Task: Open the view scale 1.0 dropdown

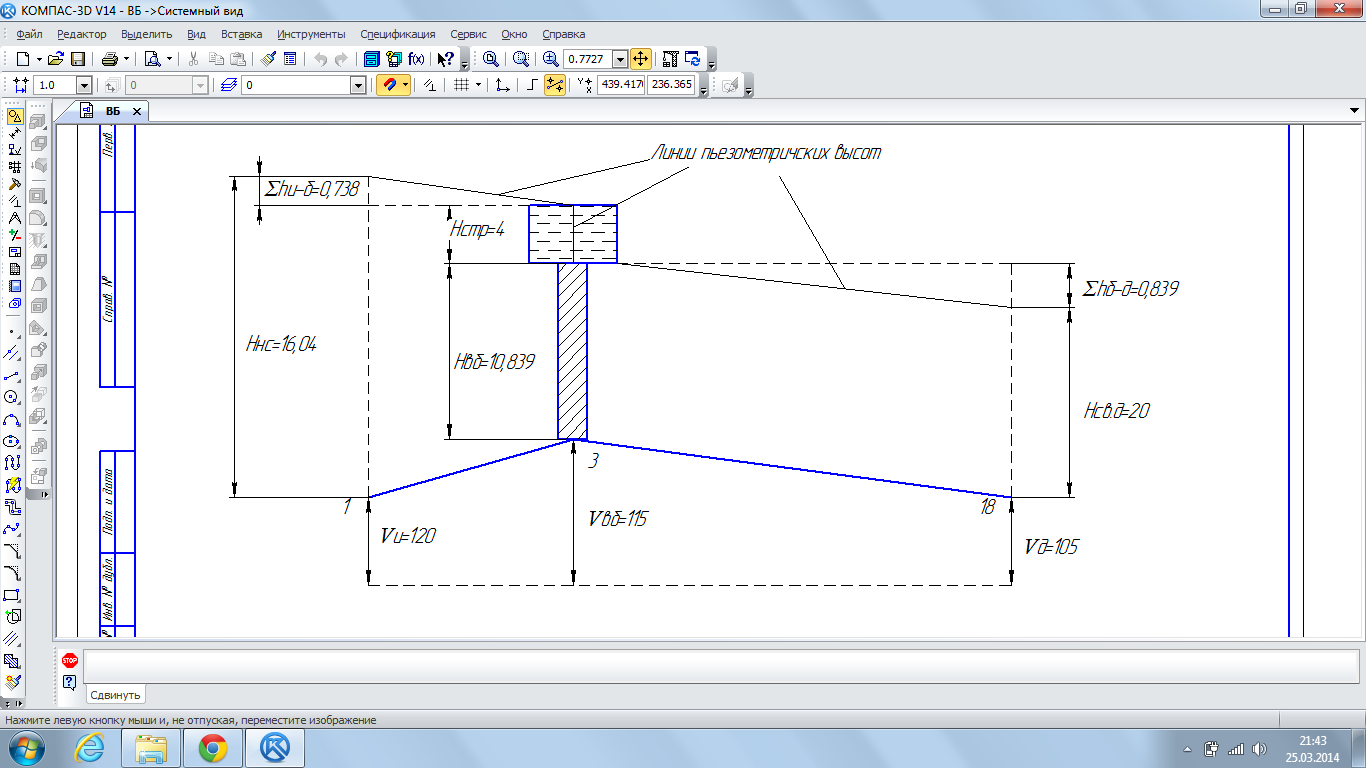Action: [84, 86]
